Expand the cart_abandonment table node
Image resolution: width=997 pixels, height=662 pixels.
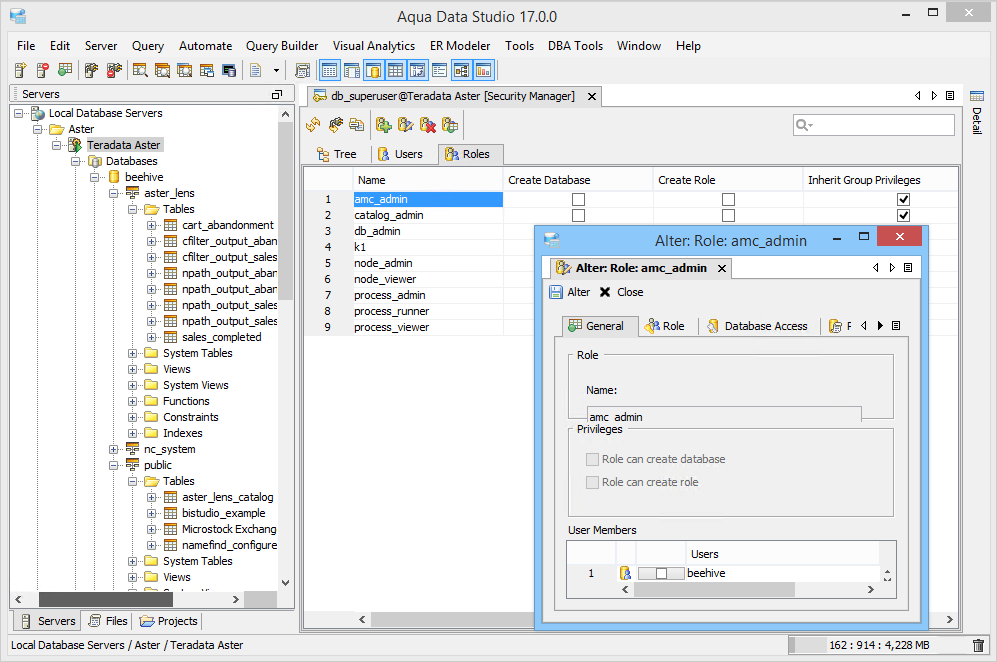[151, 225]
